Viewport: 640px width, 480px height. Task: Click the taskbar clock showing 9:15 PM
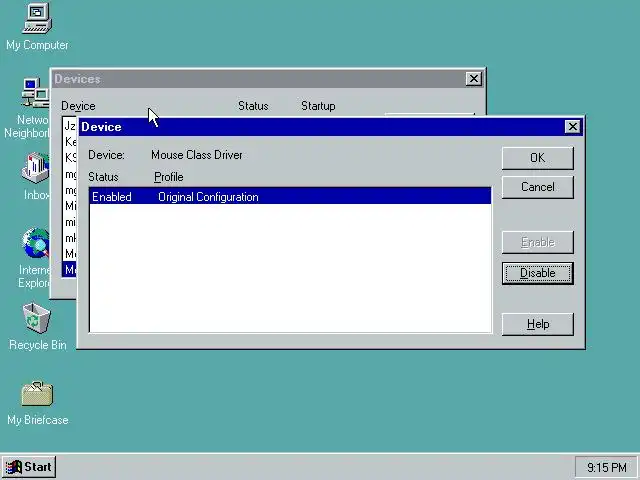(607, 467)
